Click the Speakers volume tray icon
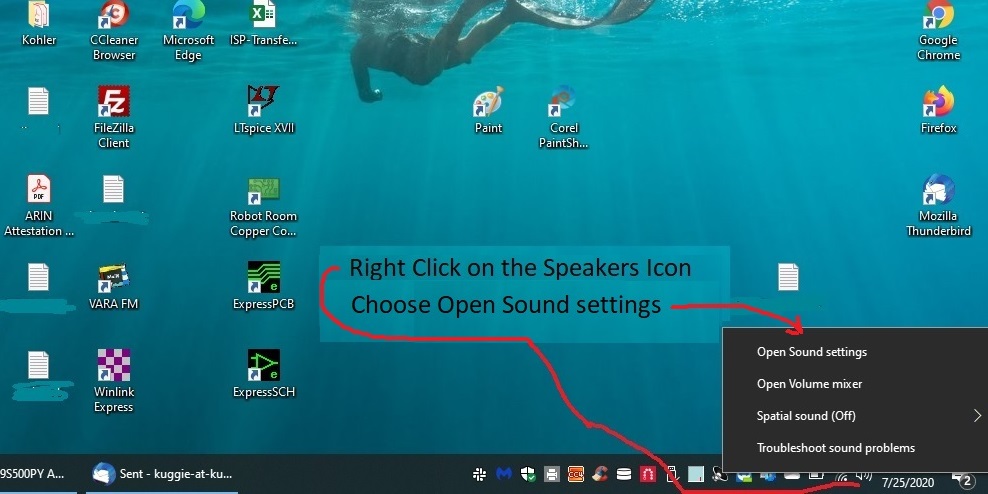 coord(864,476)
